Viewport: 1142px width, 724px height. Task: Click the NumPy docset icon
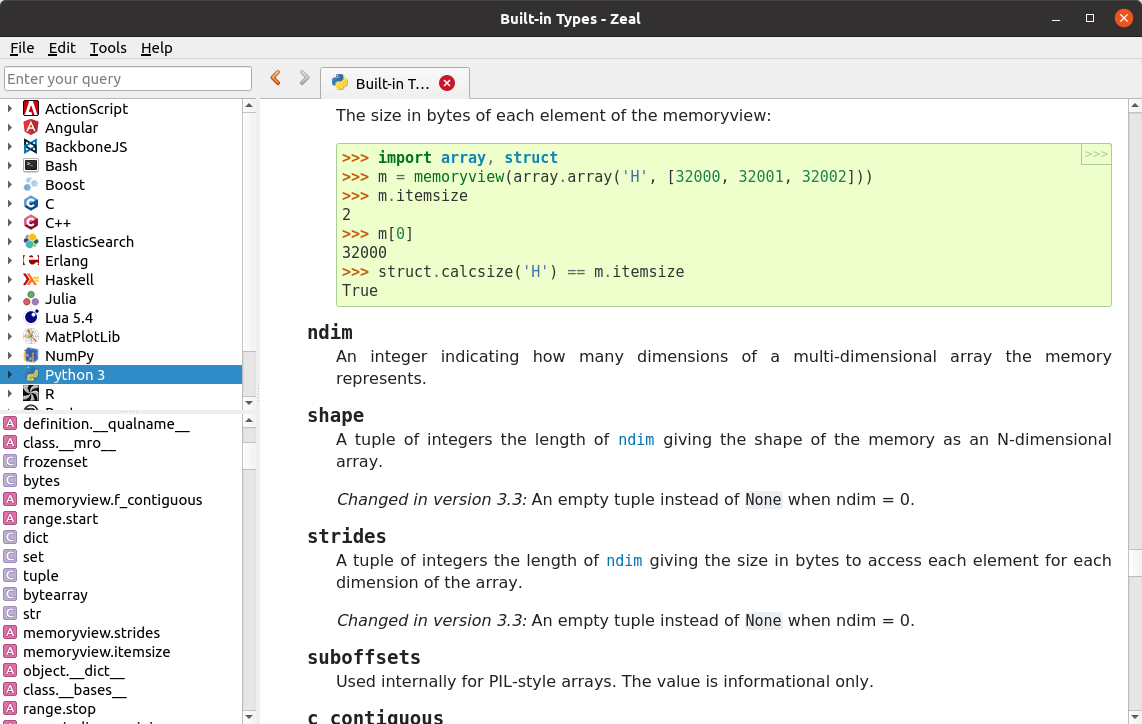(31, 355)
